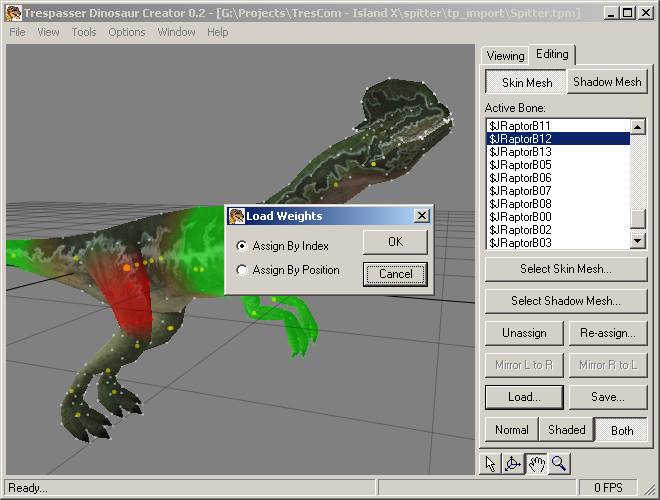Screen dimensions: 660x500
Task: Select the arrow pointer tool
Action: [x=490, y=463]
